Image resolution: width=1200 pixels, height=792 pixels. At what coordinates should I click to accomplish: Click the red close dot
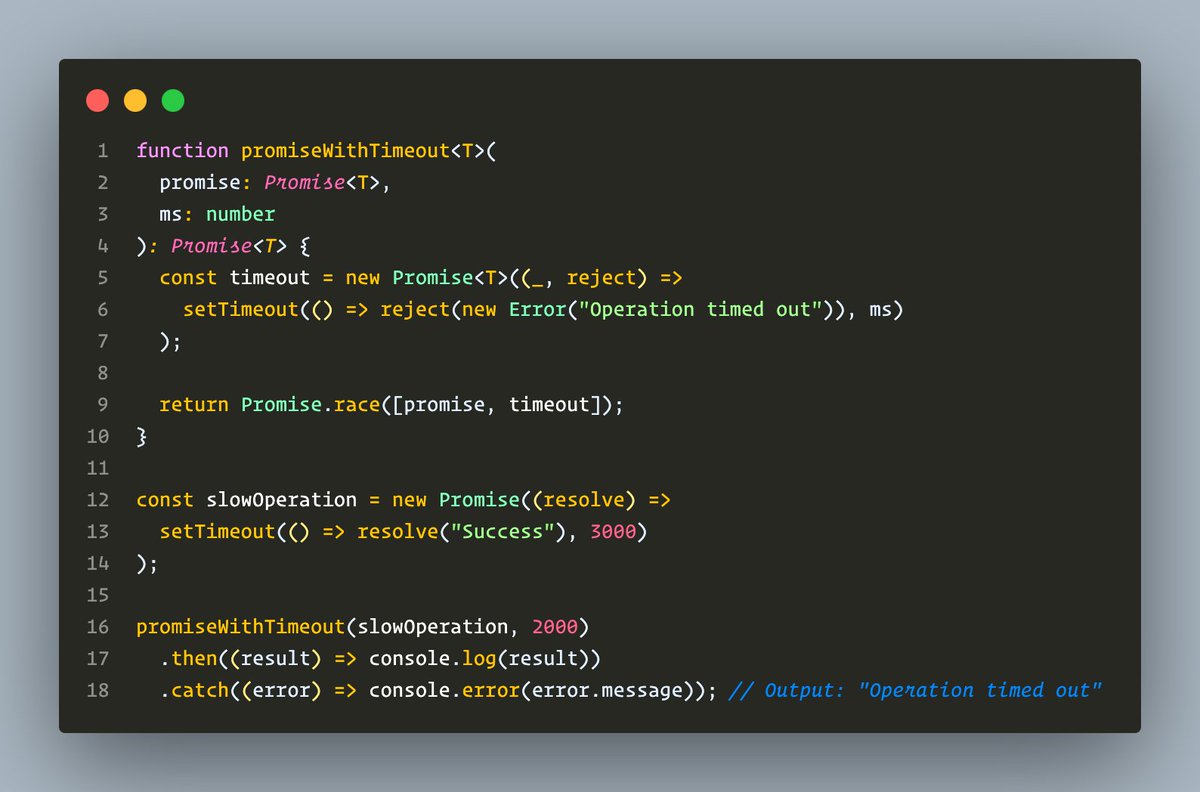[x=97, y=100]
